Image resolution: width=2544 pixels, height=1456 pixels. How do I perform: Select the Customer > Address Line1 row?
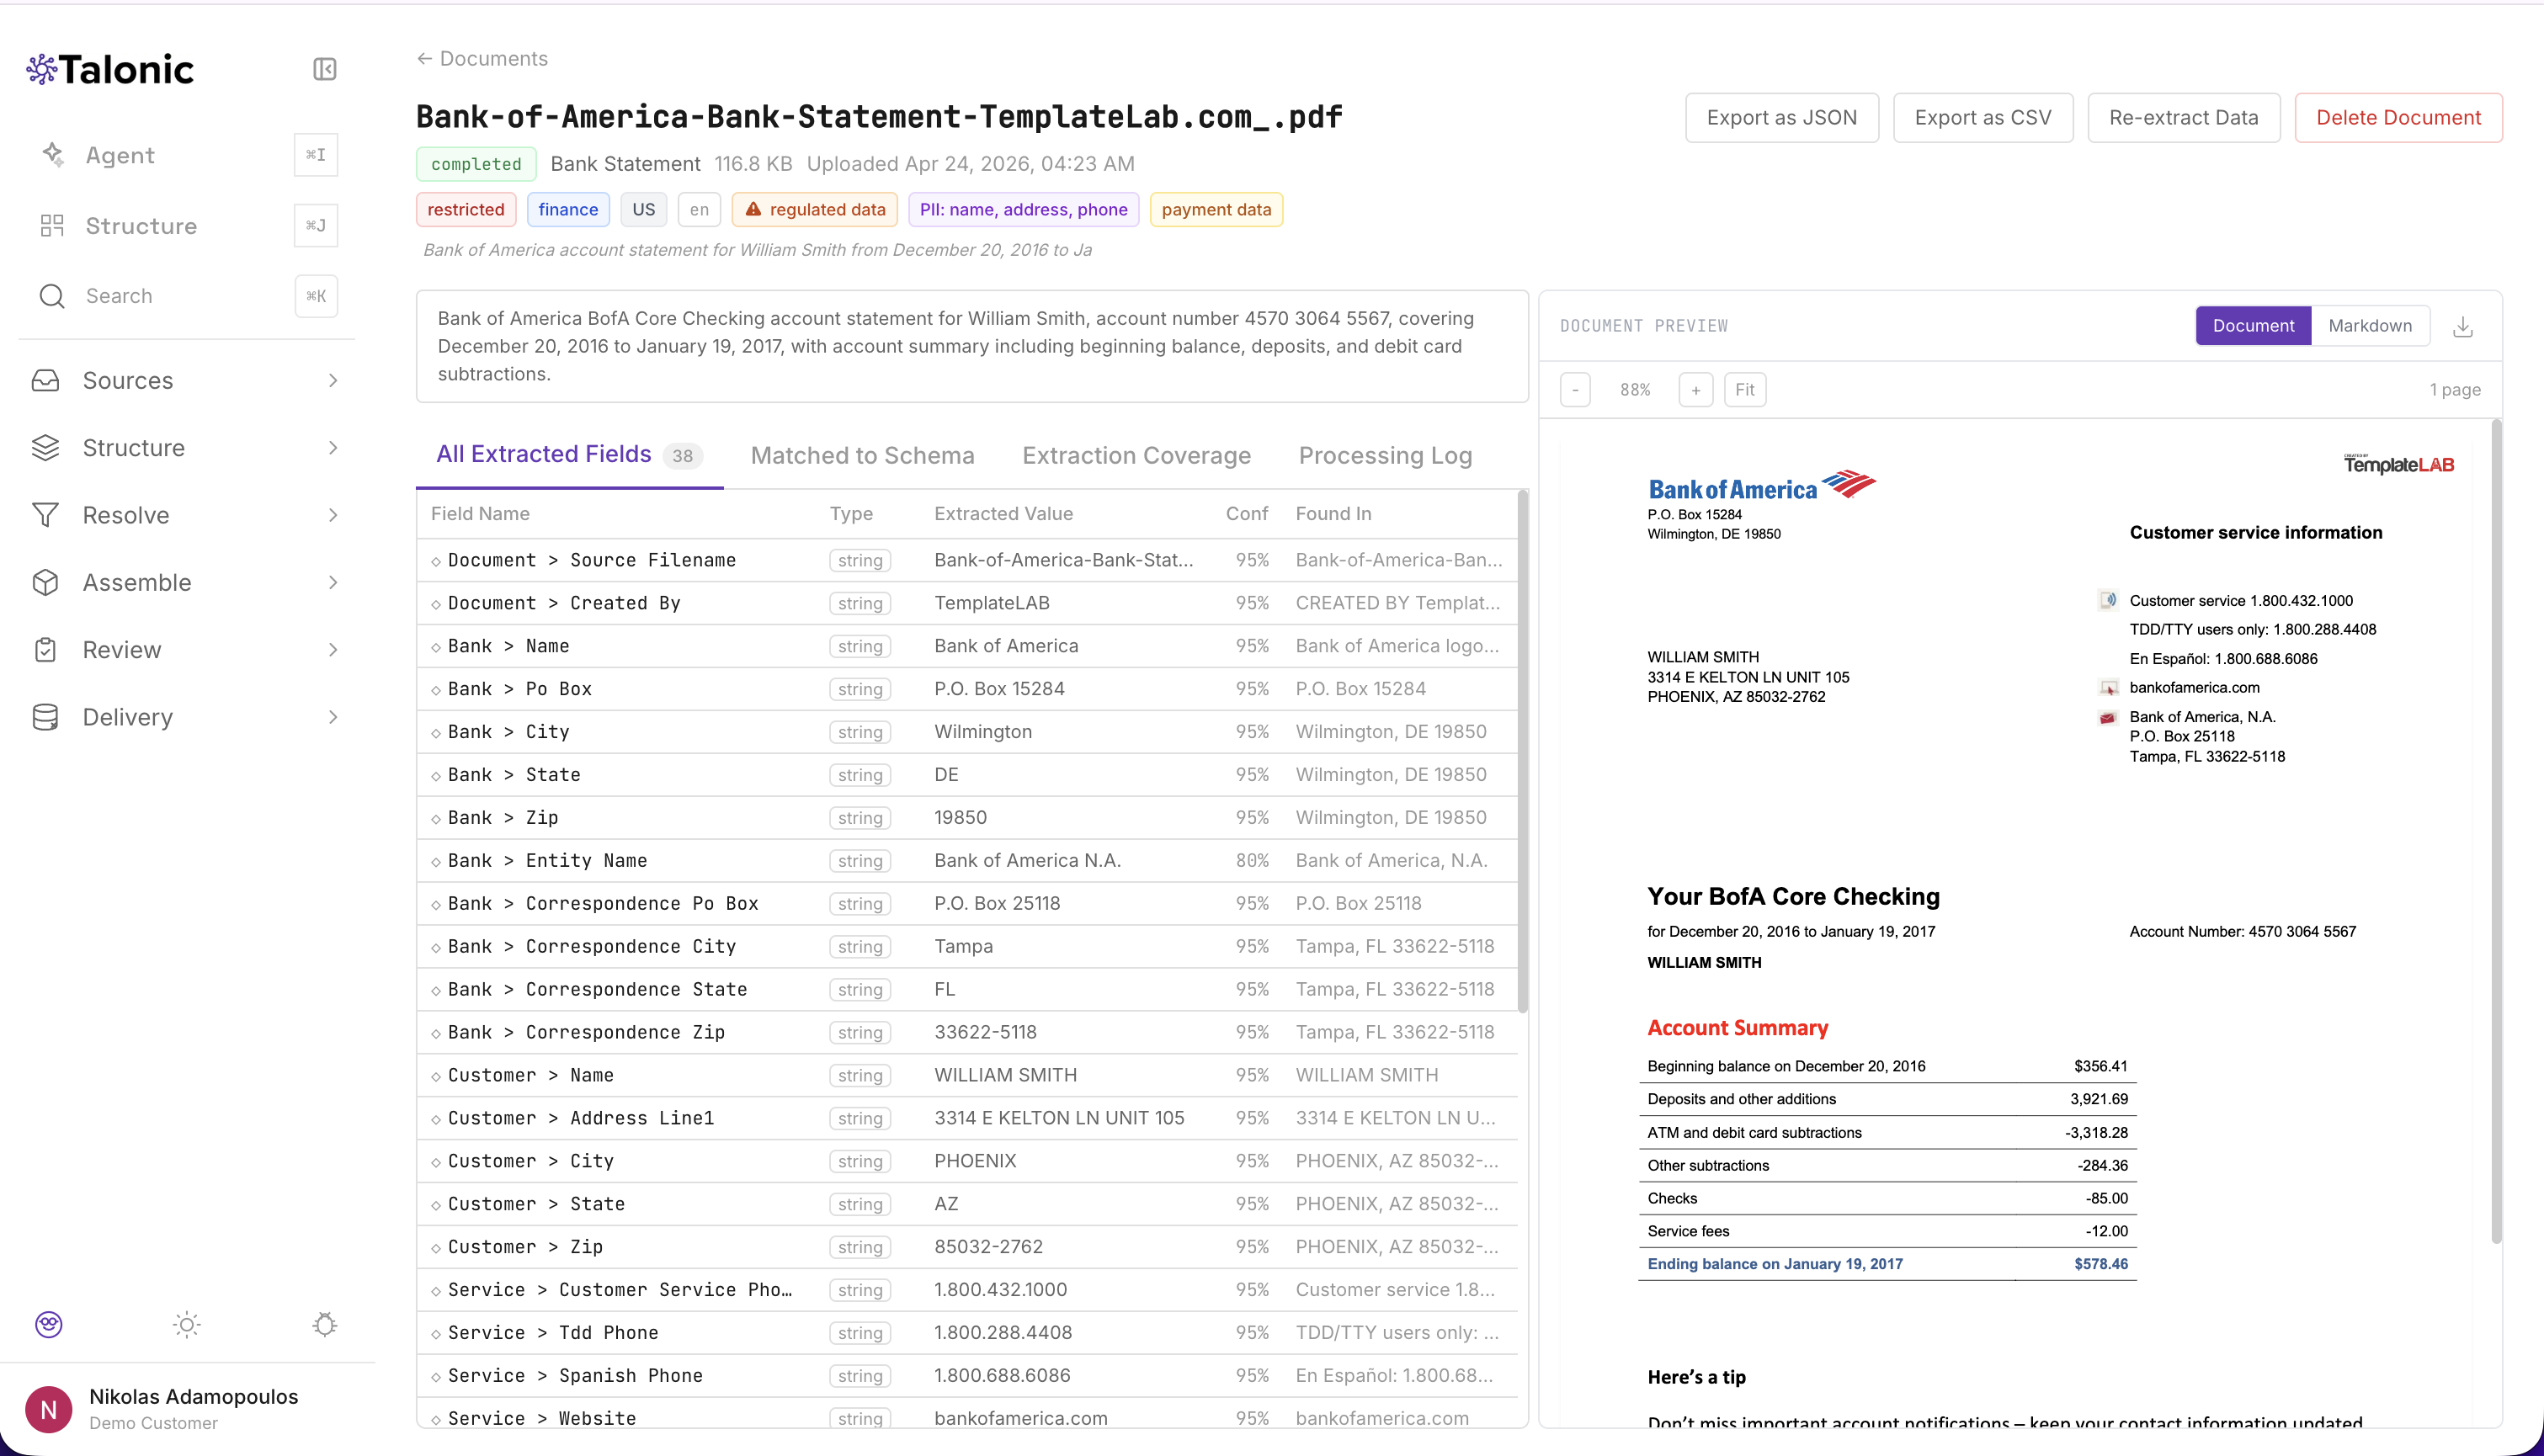967,1118
